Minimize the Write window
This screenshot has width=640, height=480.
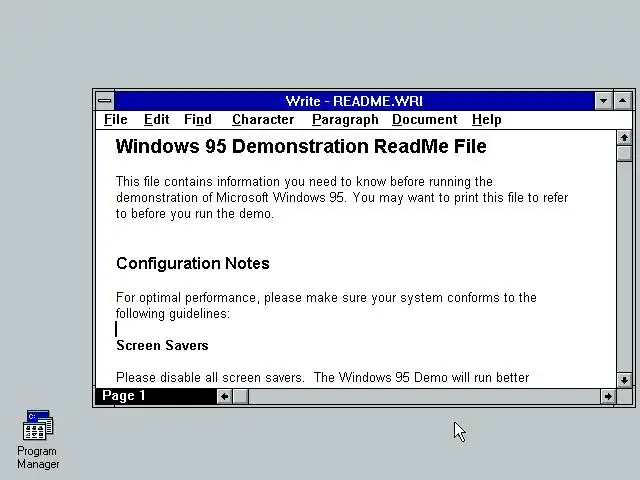tap(603, 101)
